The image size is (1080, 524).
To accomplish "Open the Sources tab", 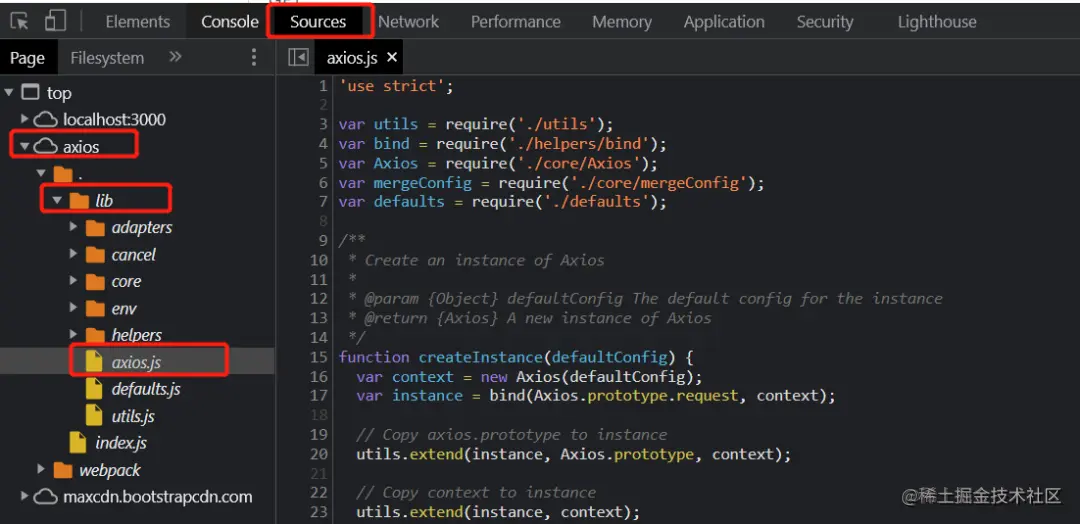I will coord(318,22).
